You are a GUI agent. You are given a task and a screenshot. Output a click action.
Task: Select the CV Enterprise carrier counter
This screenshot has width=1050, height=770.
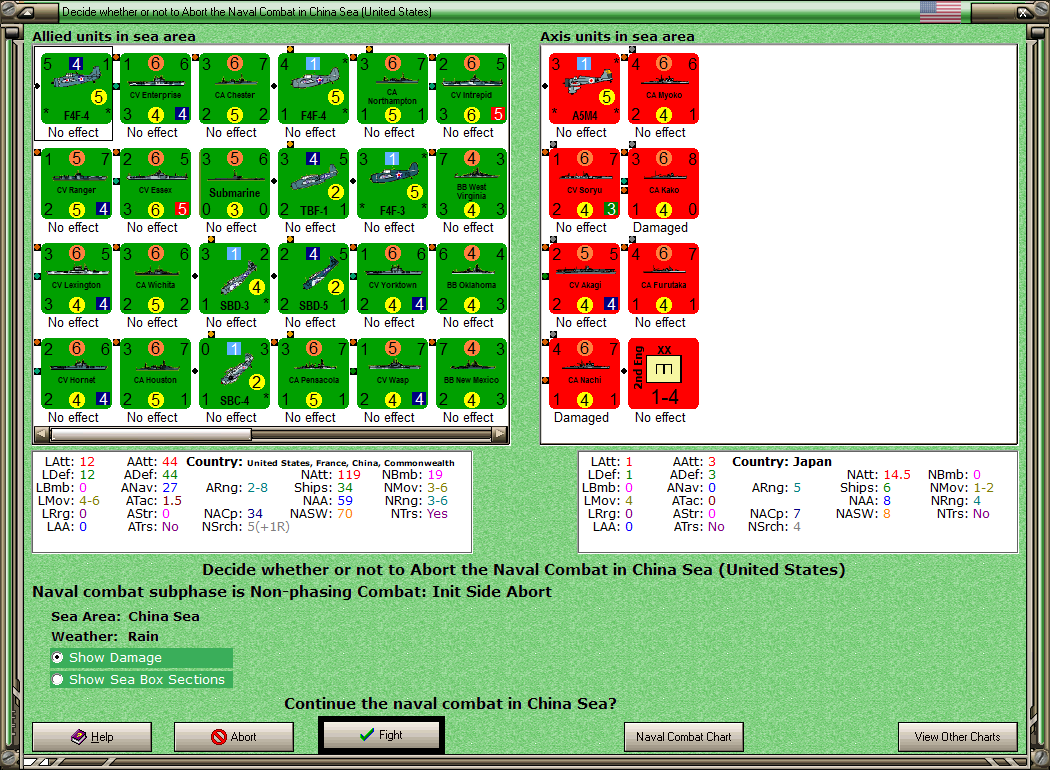coord(155,89)
